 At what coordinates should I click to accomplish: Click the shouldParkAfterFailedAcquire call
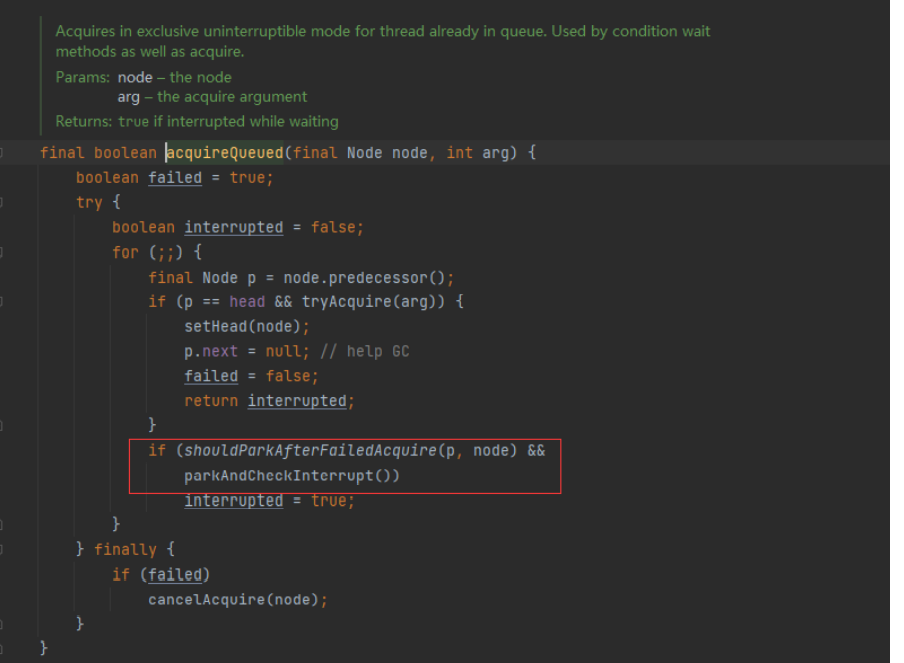pos(351,450)
